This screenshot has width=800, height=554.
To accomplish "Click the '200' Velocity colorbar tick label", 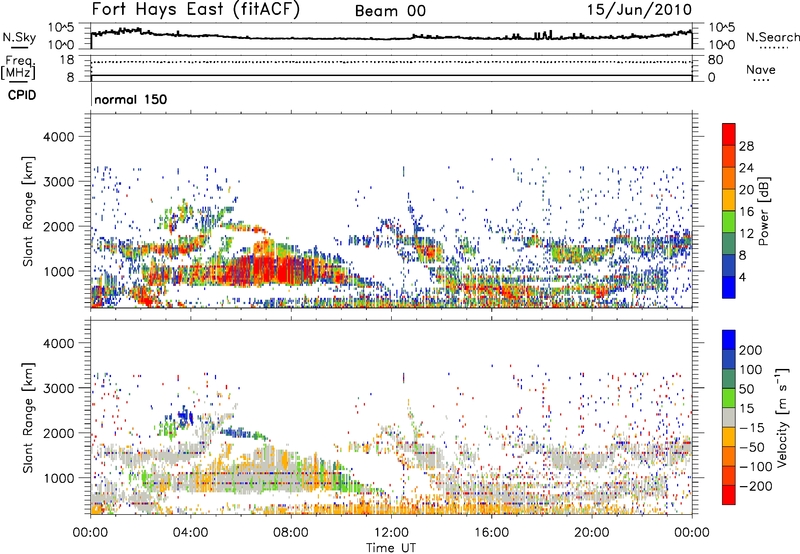I will click(x=751, y=350).
